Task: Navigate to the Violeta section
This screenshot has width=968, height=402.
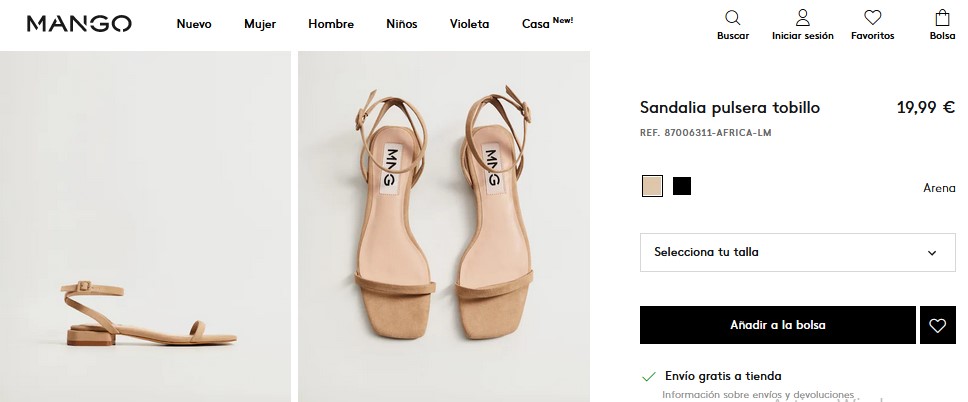Action: (470, 24)
